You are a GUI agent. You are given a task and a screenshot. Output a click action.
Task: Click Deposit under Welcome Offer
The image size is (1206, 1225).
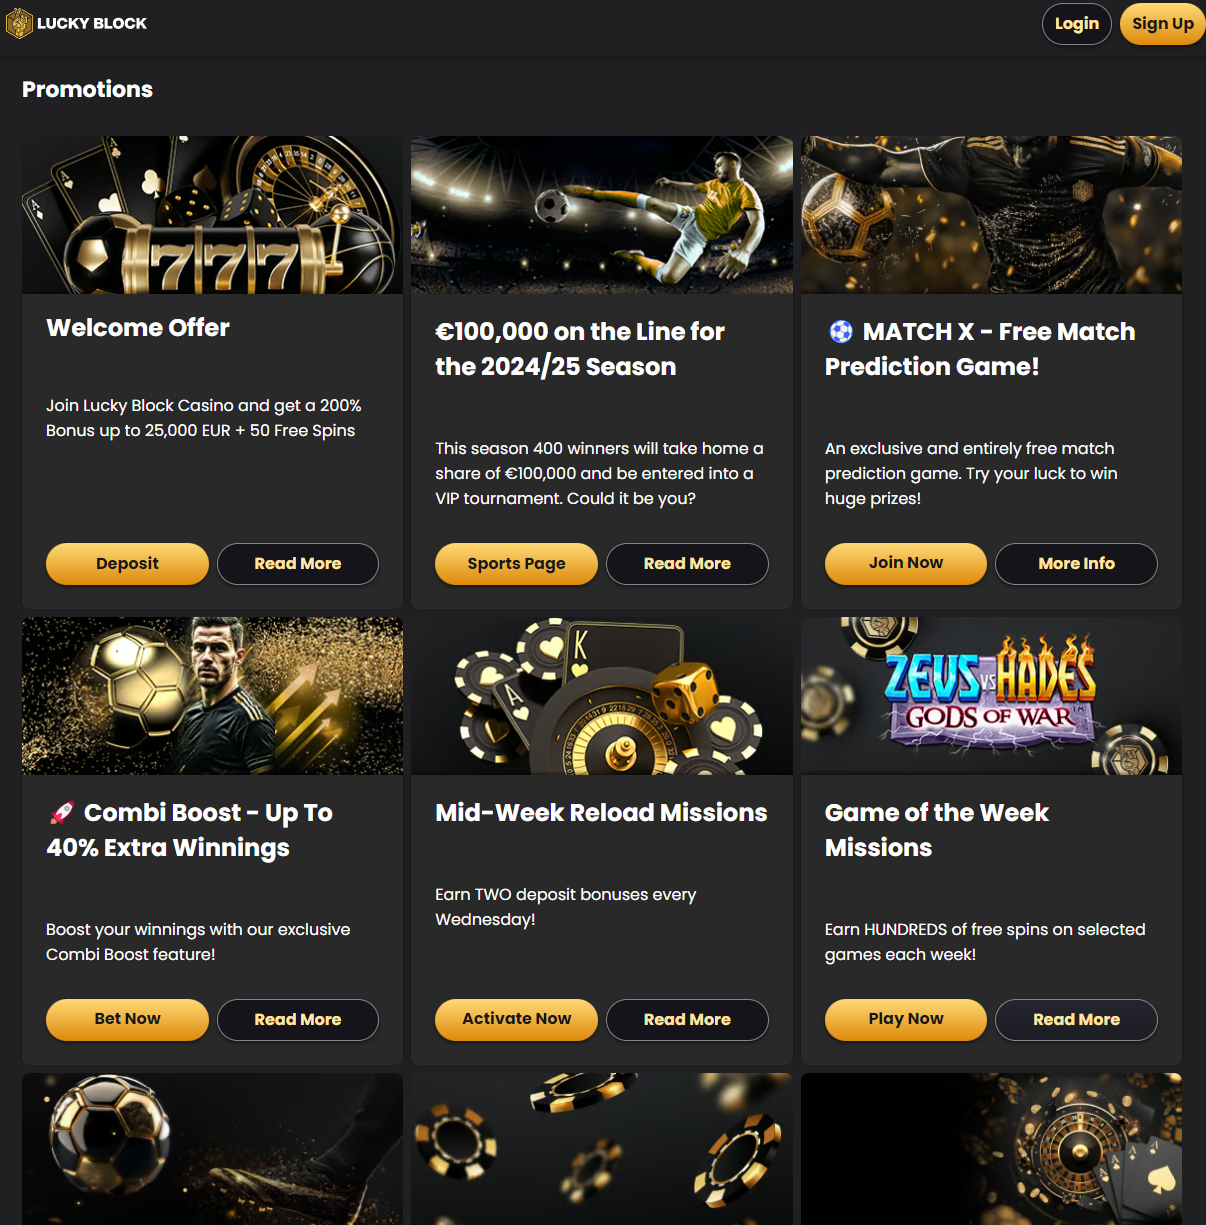point(127,564)
